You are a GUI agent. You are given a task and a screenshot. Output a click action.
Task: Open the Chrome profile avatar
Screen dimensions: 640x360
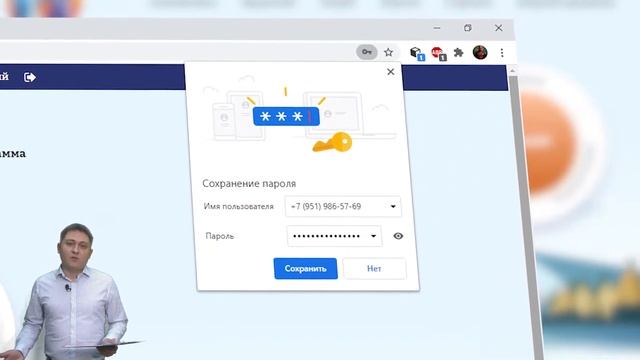coord(480,52)
